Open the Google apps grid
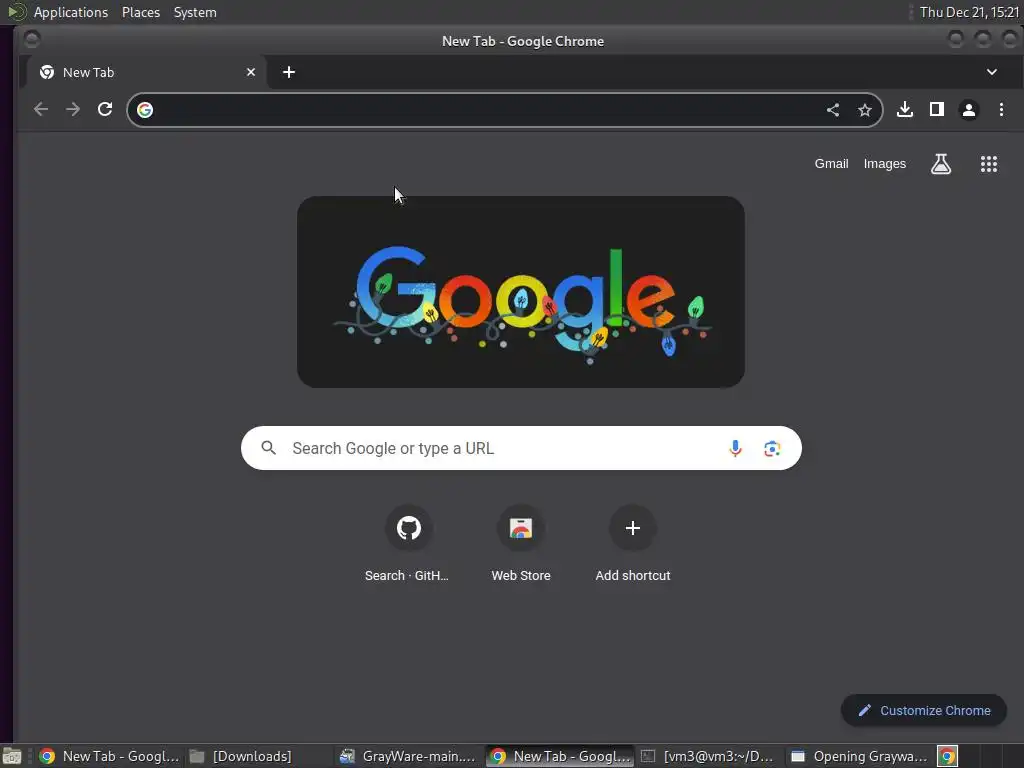The height and width of the screenshot is (768, 1024). pos(989,164)
